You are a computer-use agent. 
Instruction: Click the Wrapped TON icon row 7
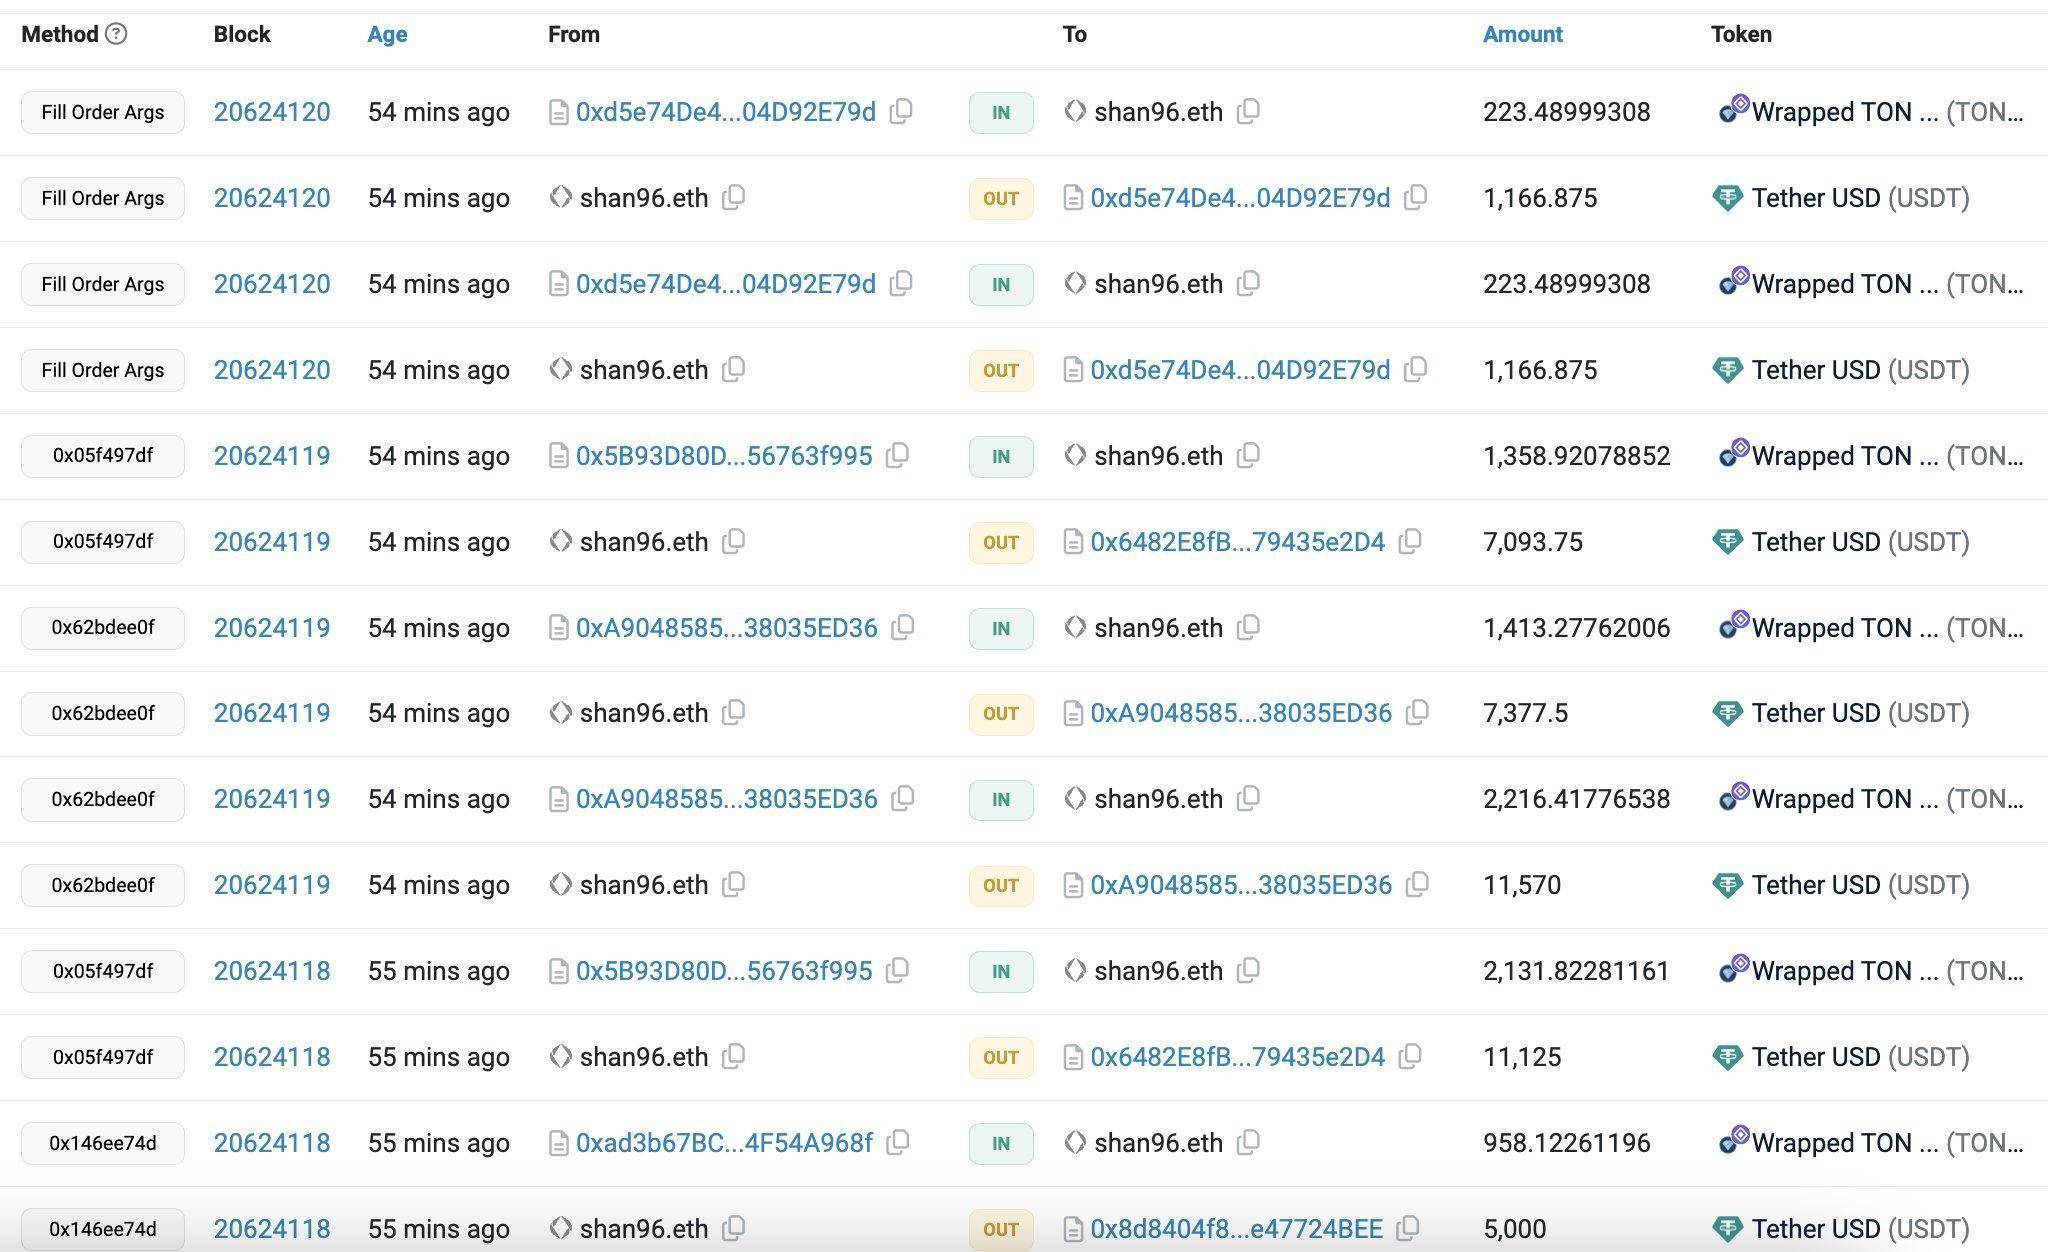(1733, 627)
